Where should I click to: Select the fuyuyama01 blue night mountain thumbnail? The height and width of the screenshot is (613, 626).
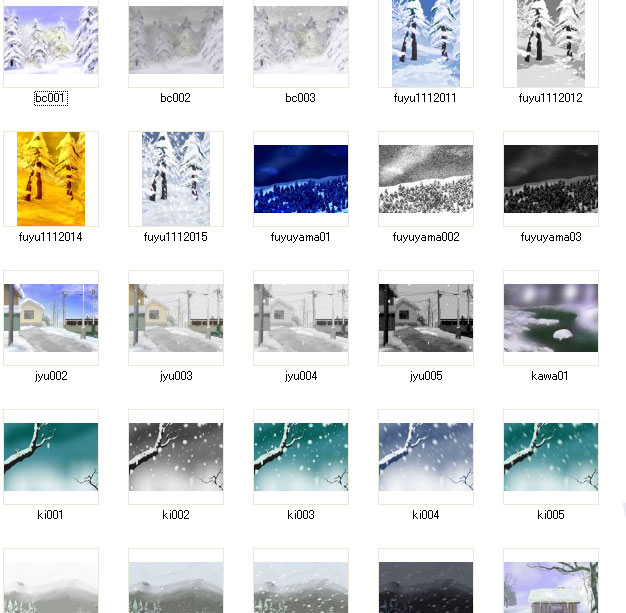pyautogui.click(x=301, y=179)
